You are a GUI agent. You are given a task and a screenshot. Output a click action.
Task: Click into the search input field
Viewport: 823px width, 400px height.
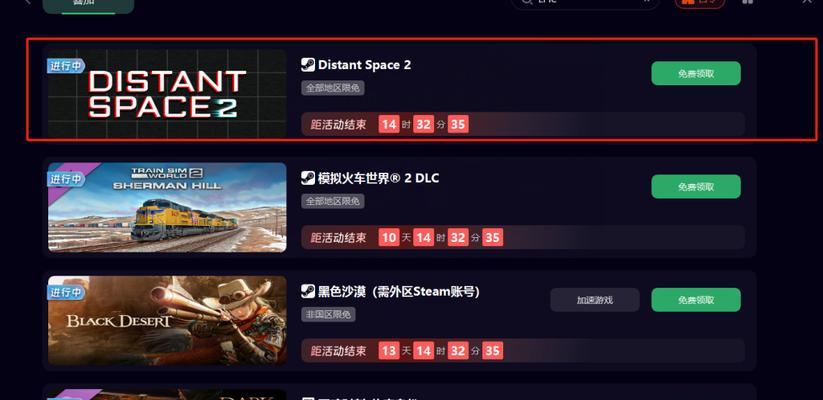[585, 3]
